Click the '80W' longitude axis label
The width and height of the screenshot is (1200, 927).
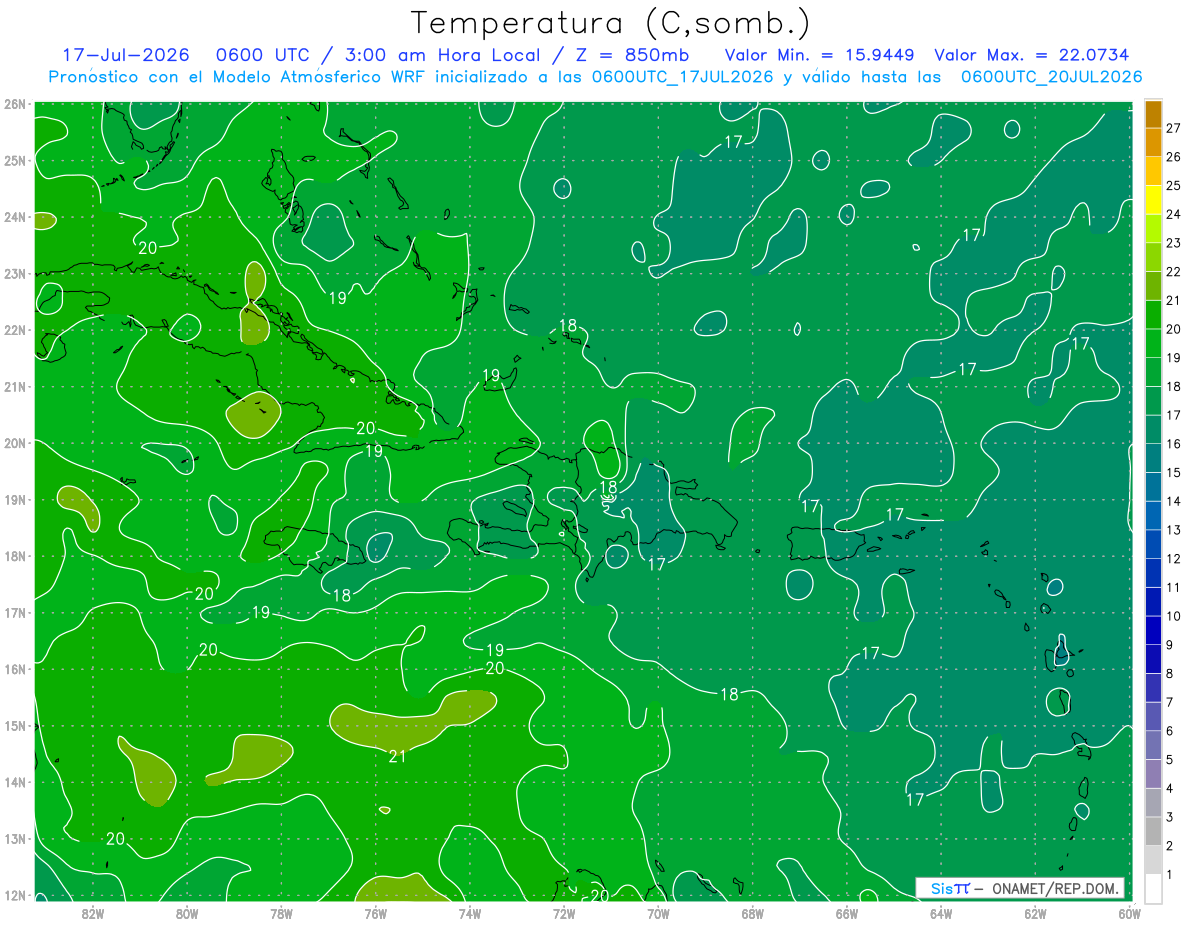click(x=187, y=913)
